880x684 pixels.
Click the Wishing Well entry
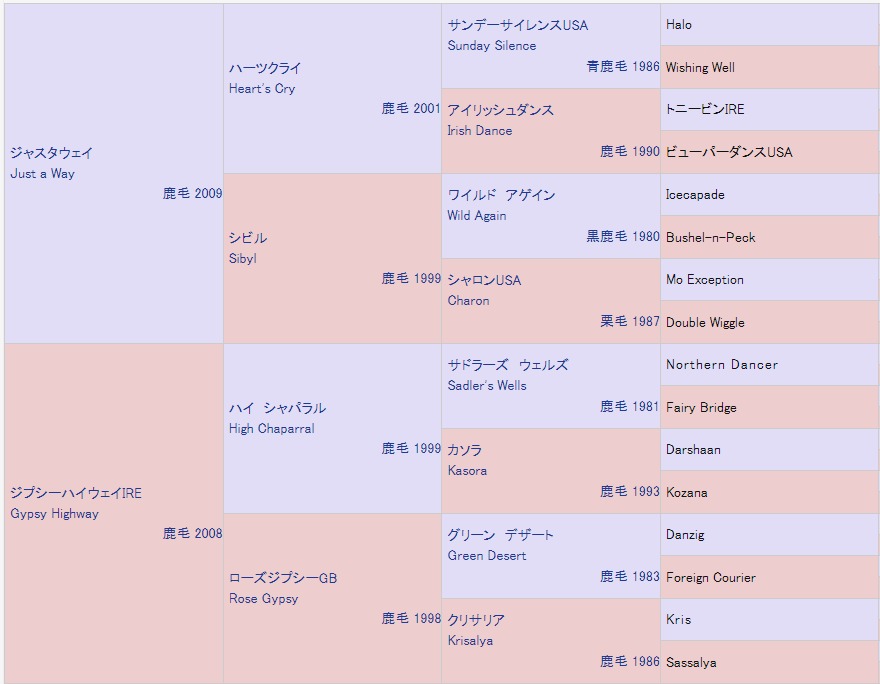coord(700,68)
